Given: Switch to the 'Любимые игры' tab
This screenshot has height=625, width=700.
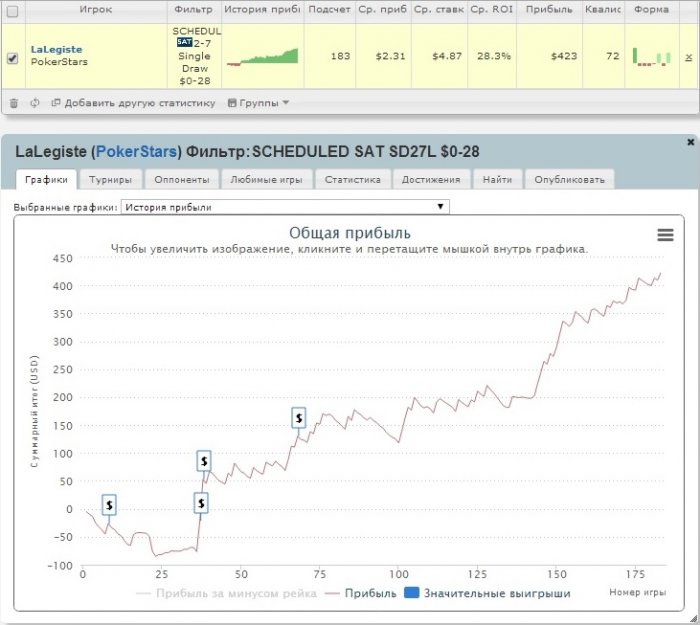Looking at the screenshot, I should point(267,179).
